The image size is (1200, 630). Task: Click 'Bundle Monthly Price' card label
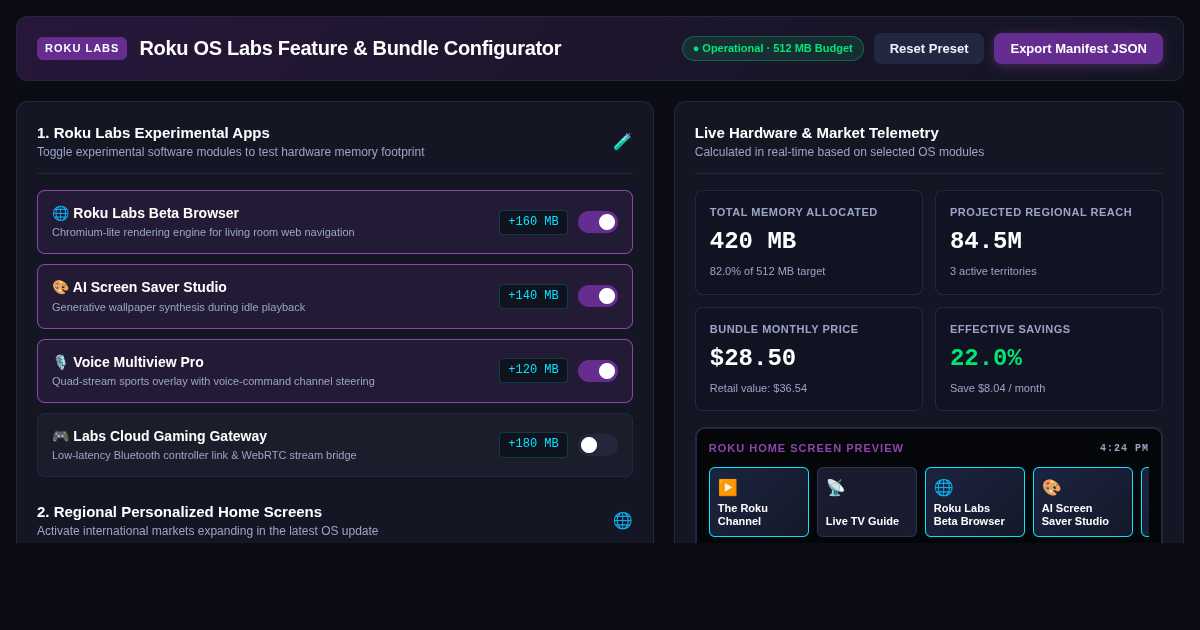click(x=784, y=329)
